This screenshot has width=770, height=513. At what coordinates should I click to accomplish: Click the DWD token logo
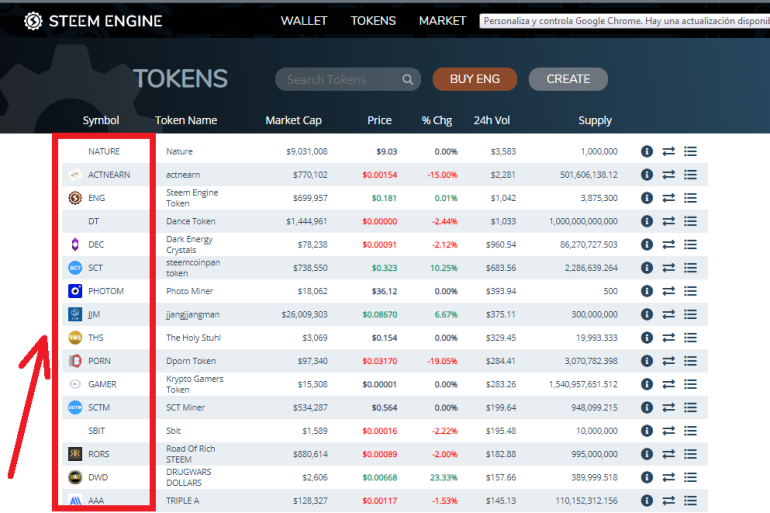tap(75, 477)
